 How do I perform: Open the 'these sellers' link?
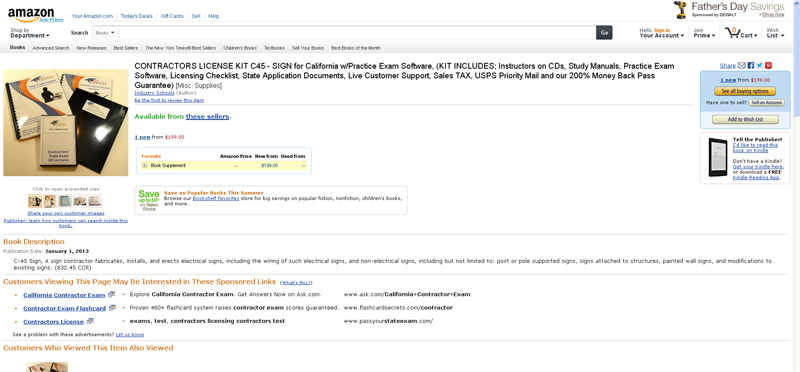tap(207, 117)
